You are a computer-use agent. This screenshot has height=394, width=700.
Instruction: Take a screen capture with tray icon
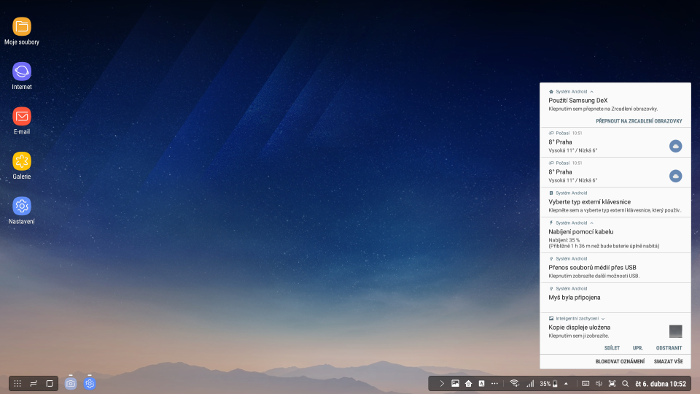612,383
